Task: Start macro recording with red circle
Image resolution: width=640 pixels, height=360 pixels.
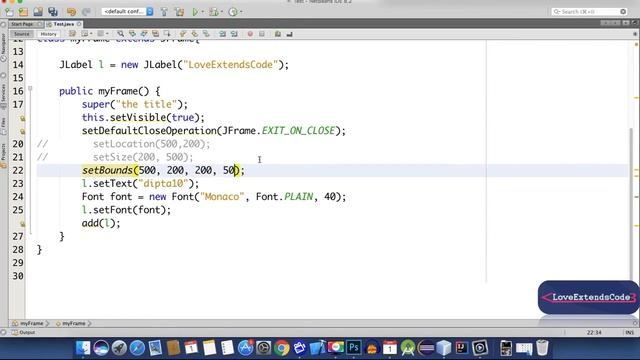Action: coord(250,34)
